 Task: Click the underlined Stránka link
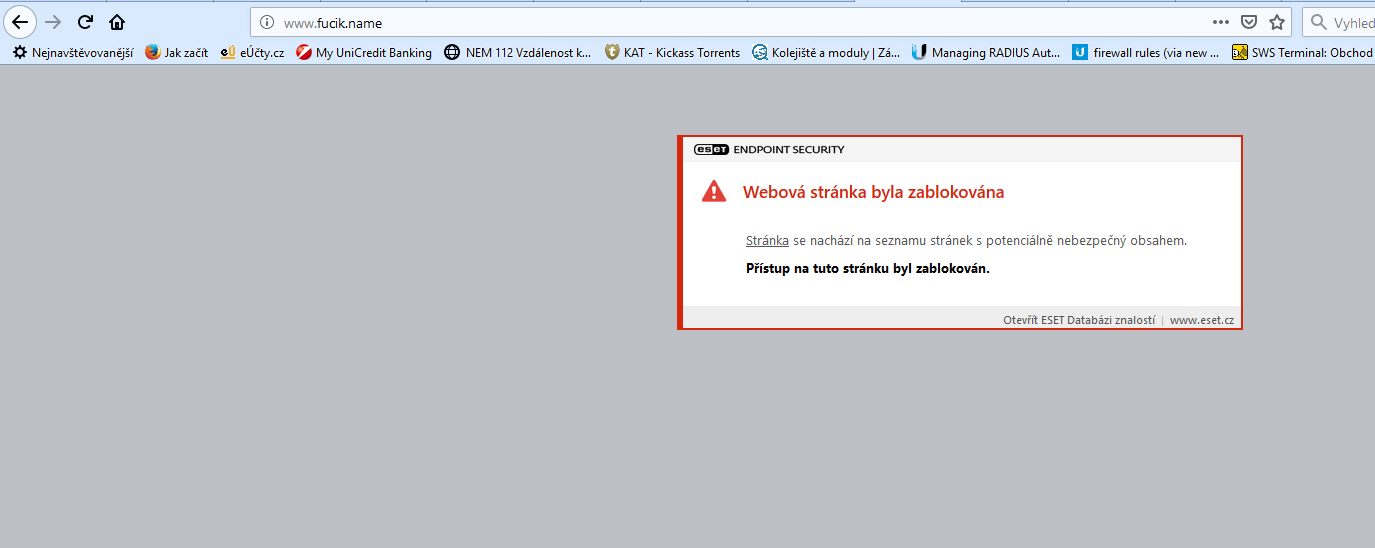(x=767, y=240)
